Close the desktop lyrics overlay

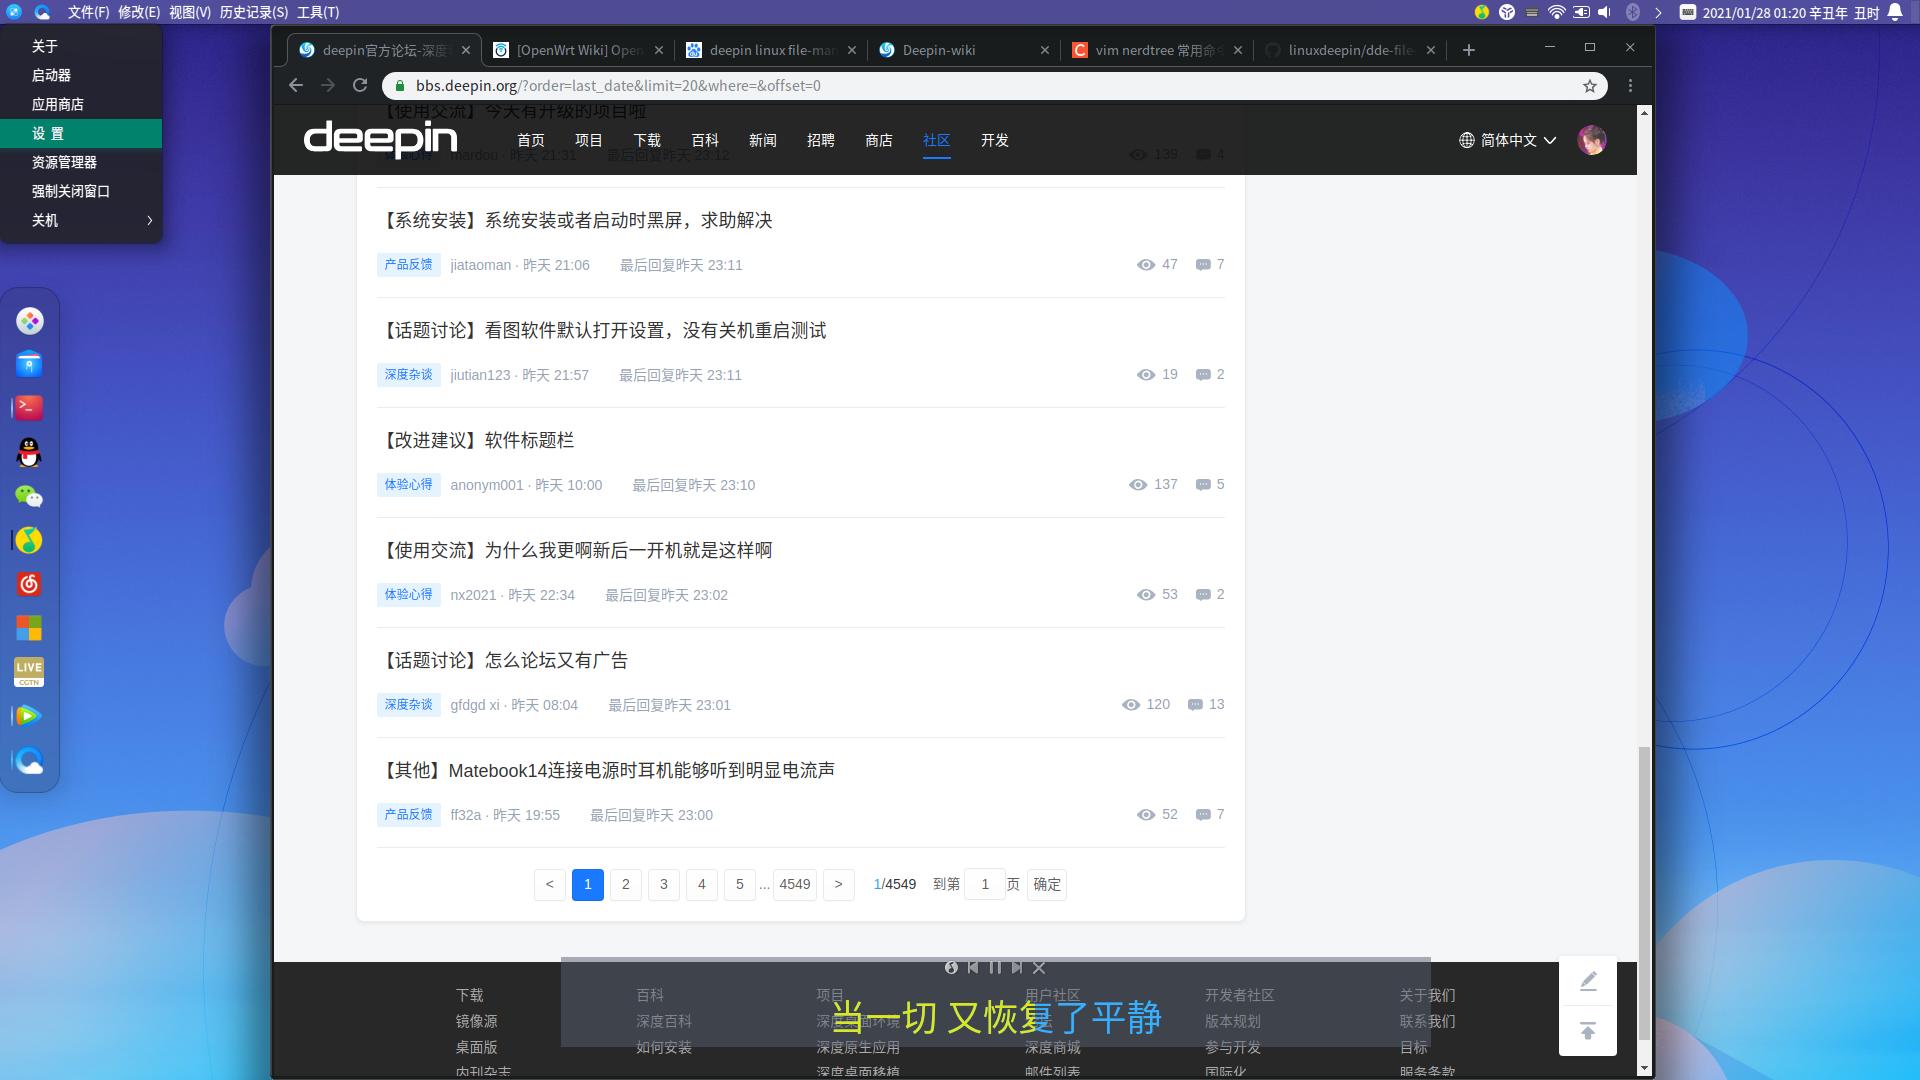coord(1039,967)
